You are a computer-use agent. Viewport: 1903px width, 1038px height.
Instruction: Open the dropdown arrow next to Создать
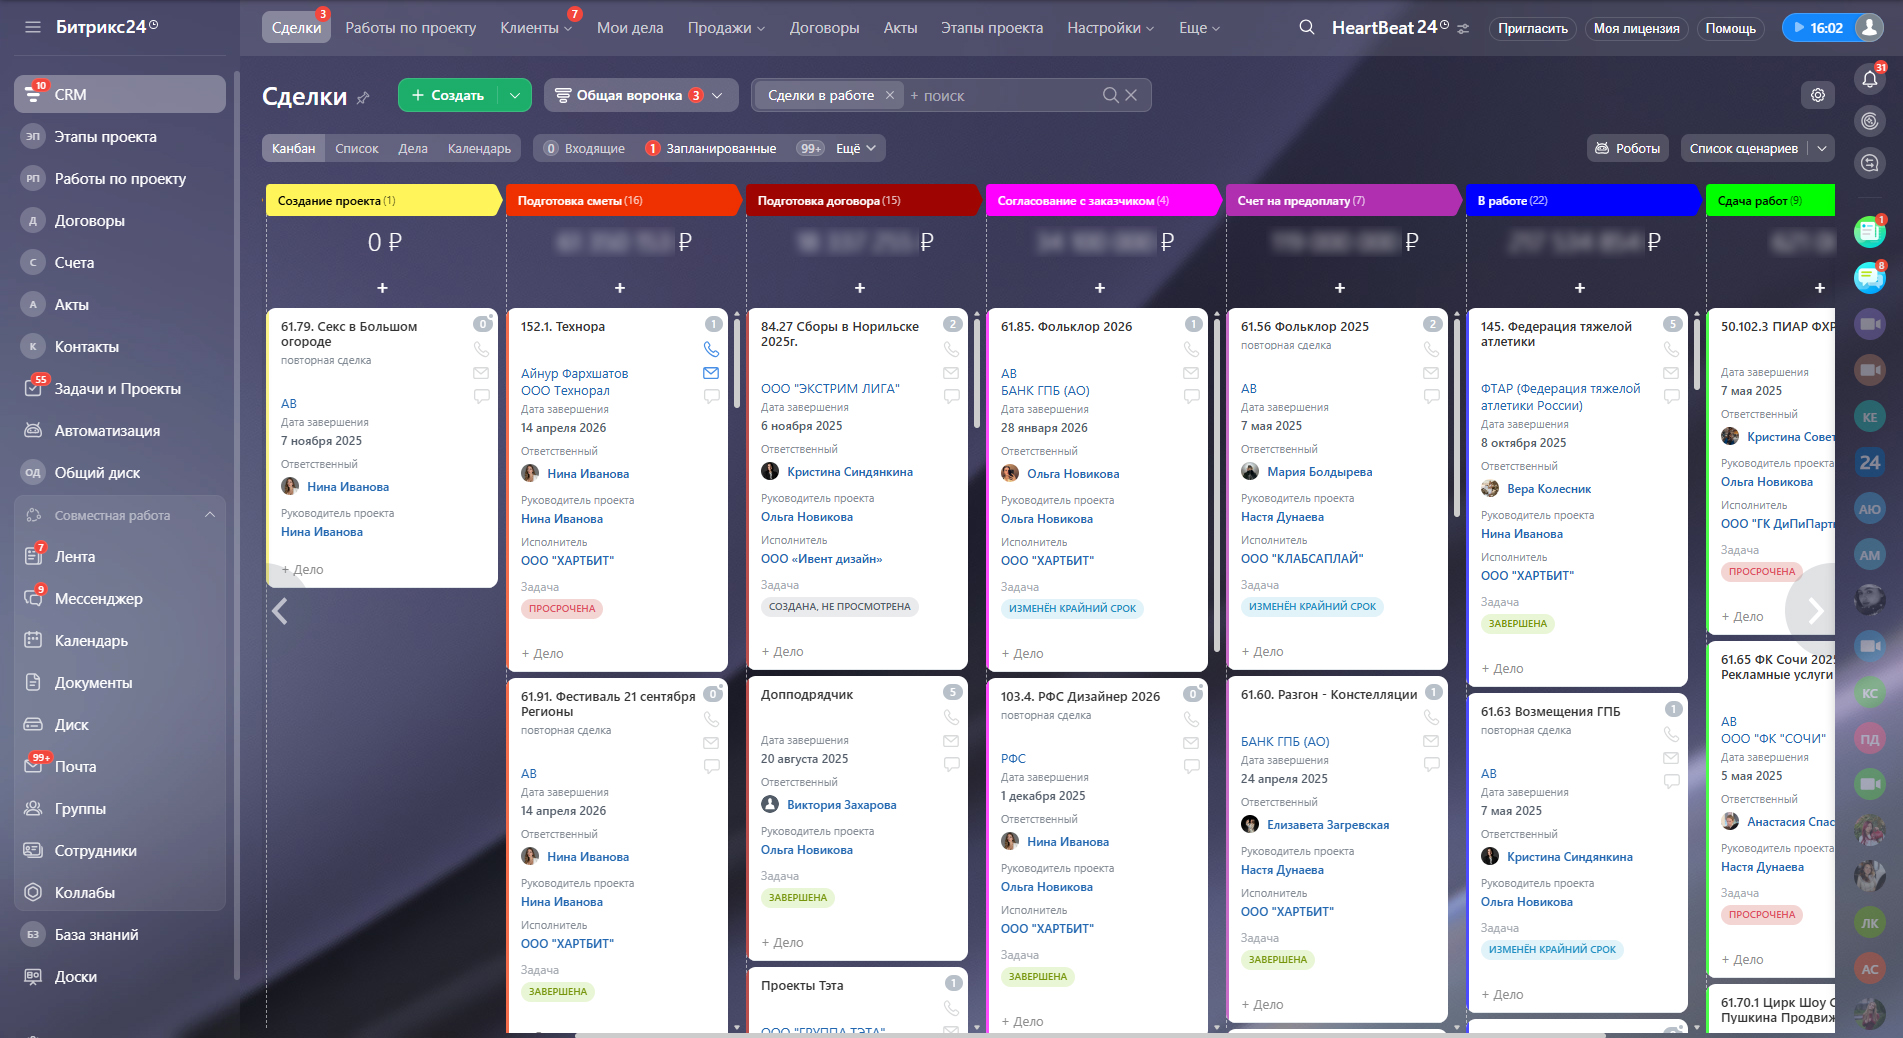[514, 95]
